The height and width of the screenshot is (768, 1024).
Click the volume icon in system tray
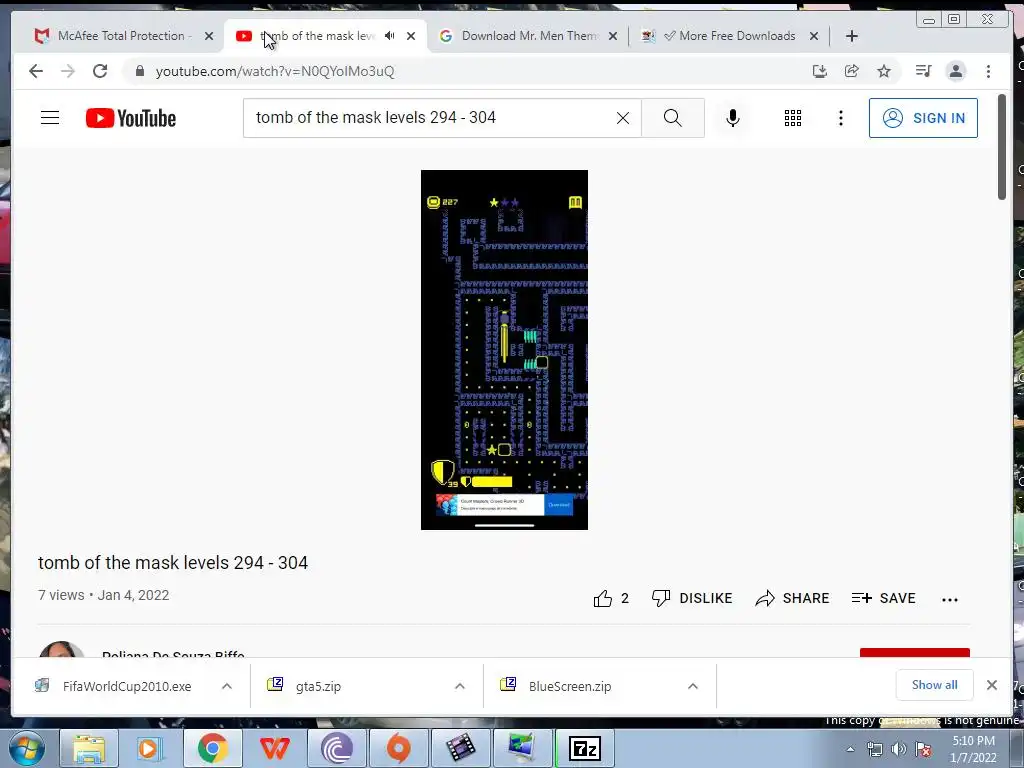point(899,749)
